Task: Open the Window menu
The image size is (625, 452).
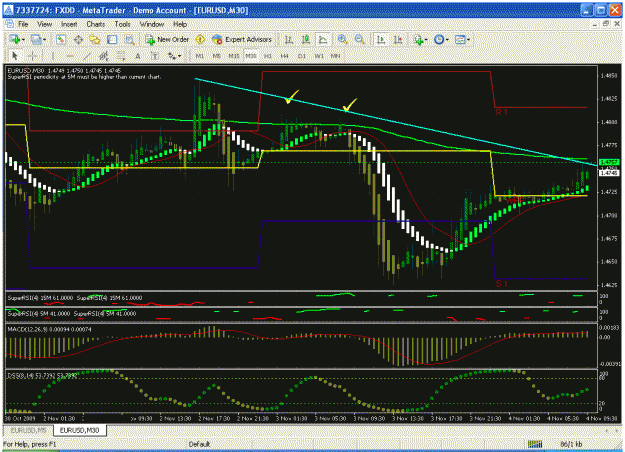Action: pos(152,24)
